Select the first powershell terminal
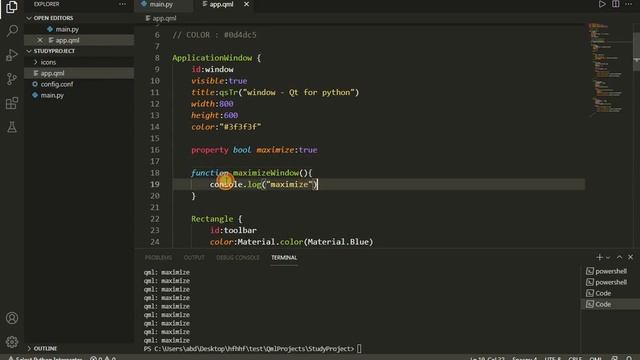640x360 pixels. [x=610, y=271]
